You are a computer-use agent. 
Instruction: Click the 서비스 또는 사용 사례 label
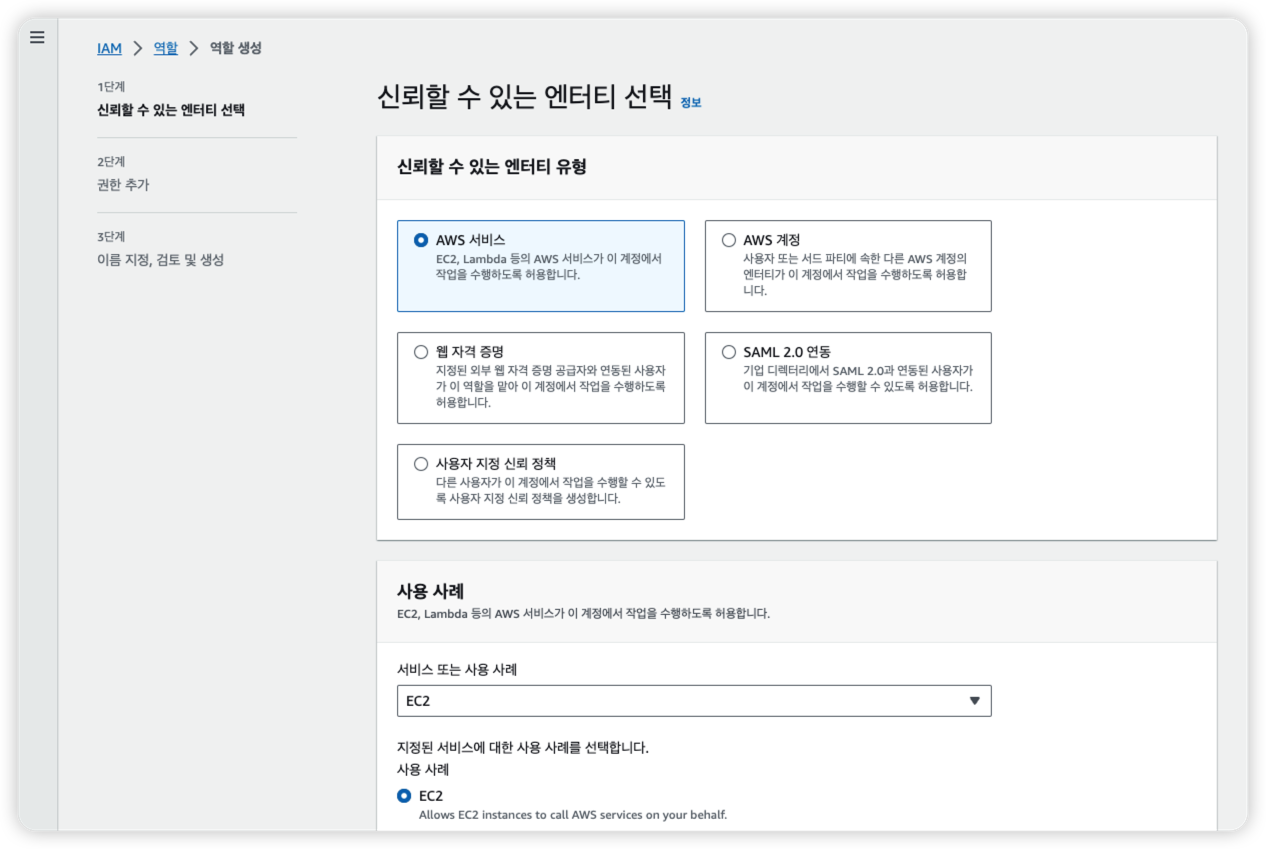pyautogui.click(x=457, y=670)
